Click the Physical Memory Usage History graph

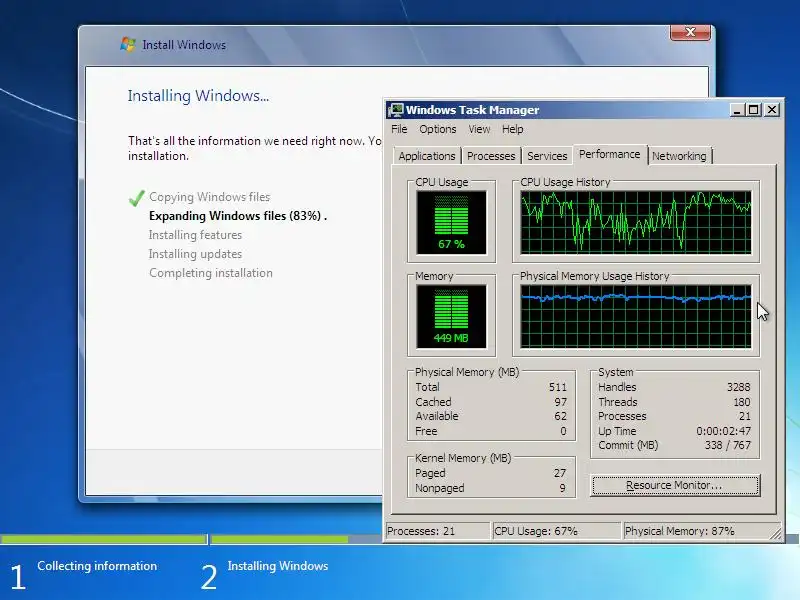tap(635, 316)
